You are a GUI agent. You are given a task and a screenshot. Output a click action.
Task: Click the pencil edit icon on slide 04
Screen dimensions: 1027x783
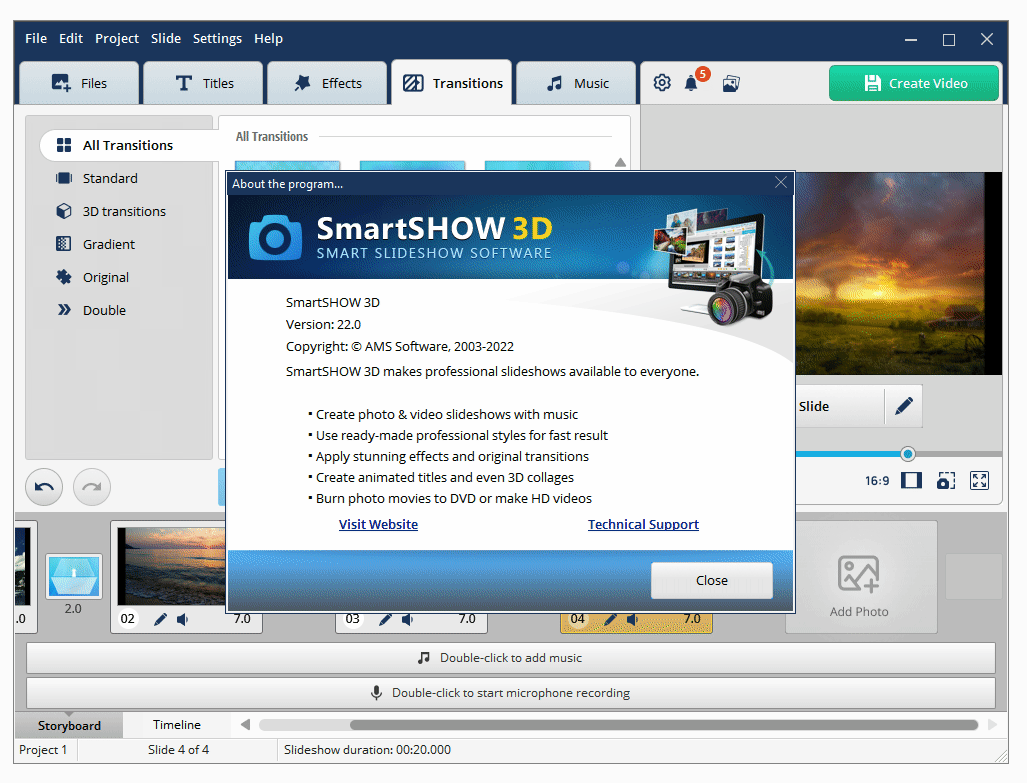(x=610, y=619)
